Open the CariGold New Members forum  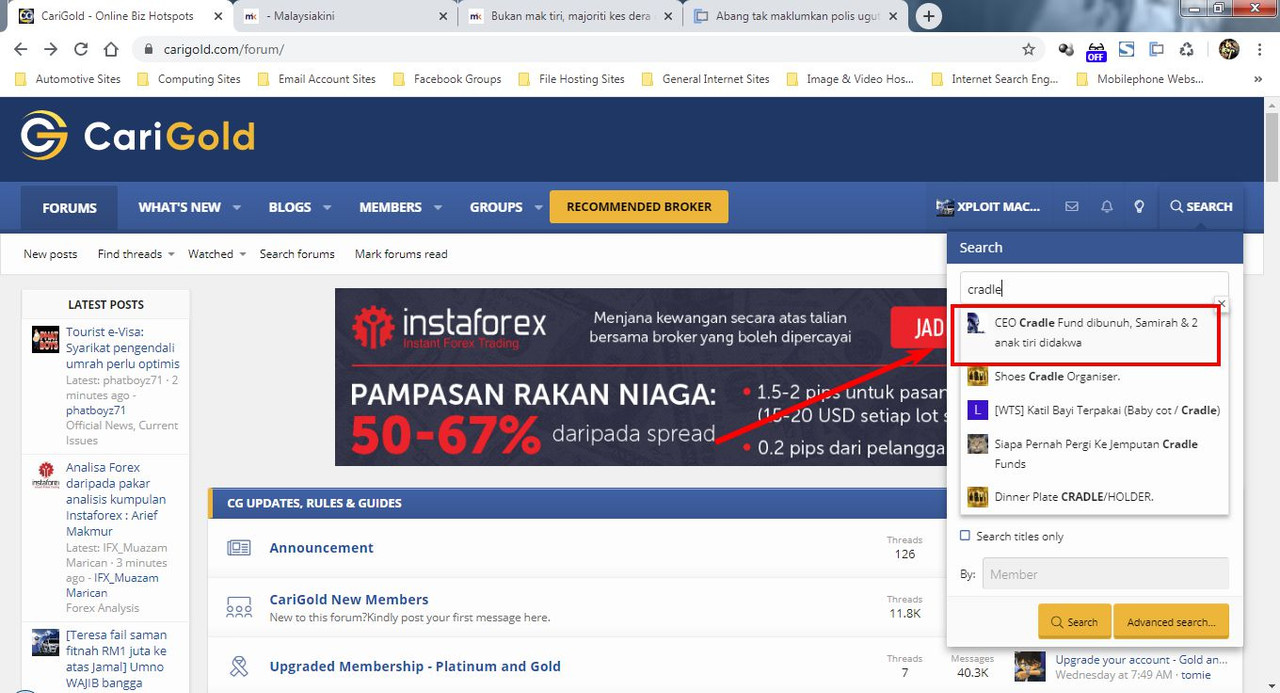pyautogui.click(x=349, y=600)
